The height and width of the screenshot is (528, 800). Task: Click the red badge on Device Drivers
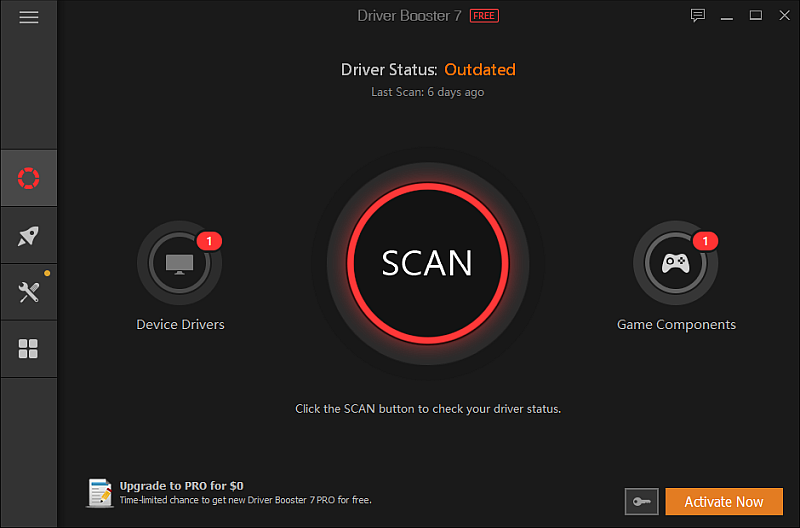pyautogui.click(x=209, y=241)
